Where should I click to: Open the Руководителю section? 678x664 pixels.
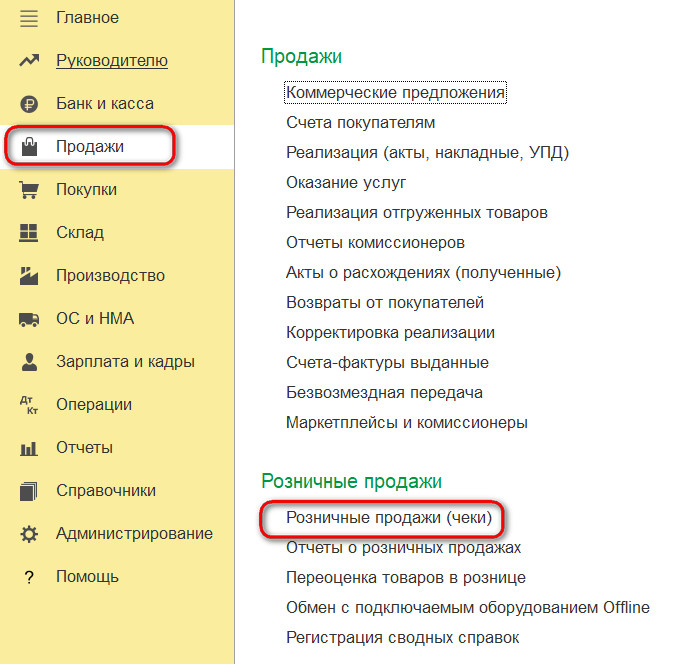[x=112, y=61]
